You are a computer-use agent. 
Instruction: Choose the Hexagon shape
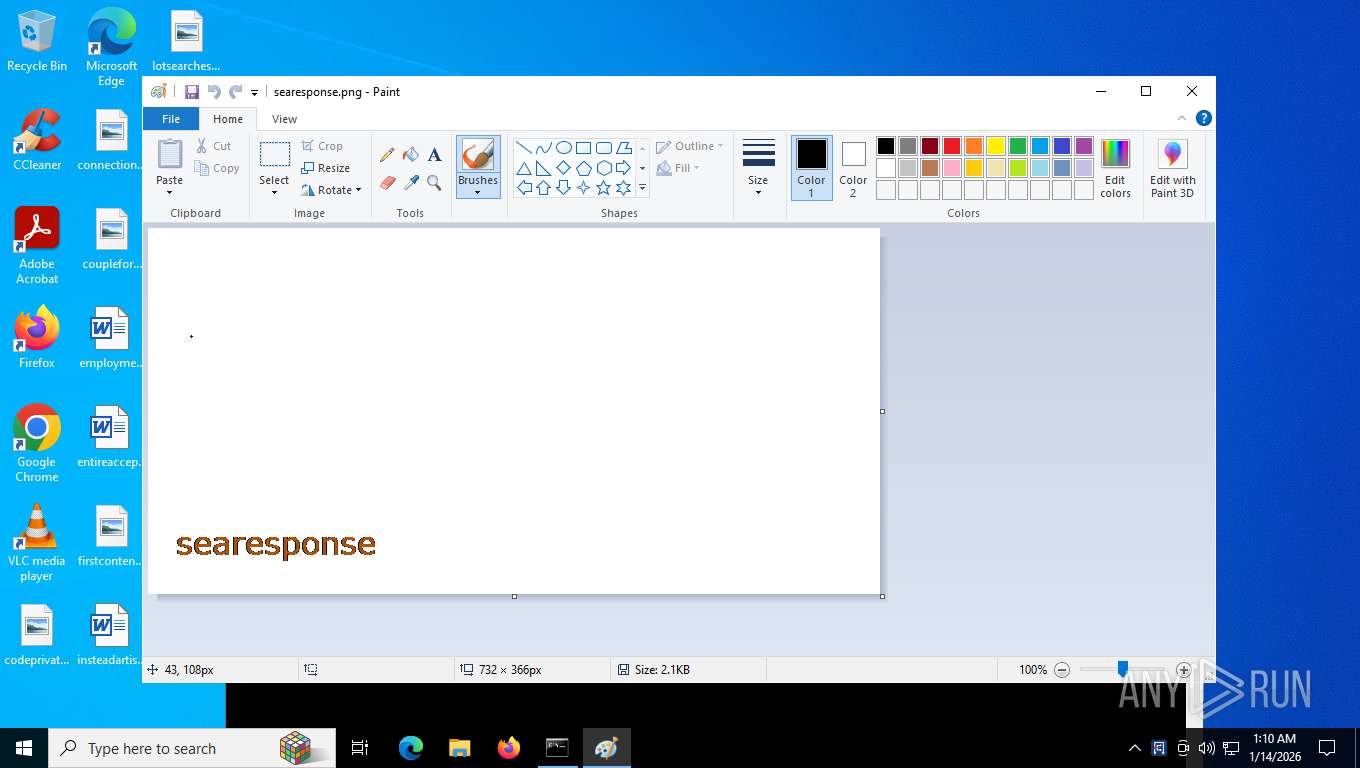[604, 168]
